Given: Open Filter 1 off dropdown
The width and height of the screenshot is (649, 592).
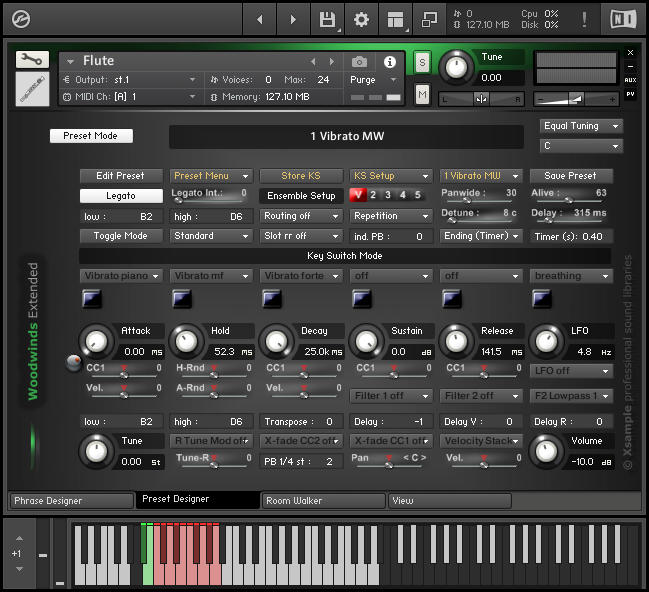Looking at the screenshot, I should tap(391, 396).
